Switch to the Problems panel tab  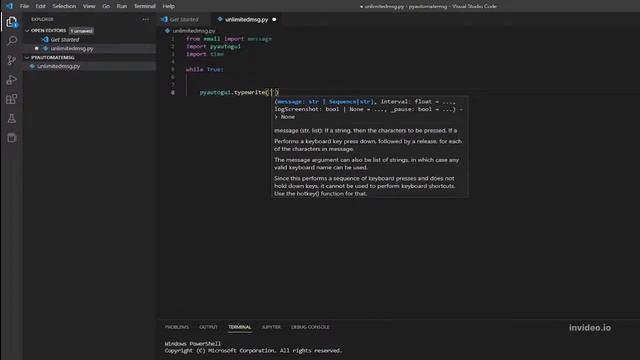177,327
